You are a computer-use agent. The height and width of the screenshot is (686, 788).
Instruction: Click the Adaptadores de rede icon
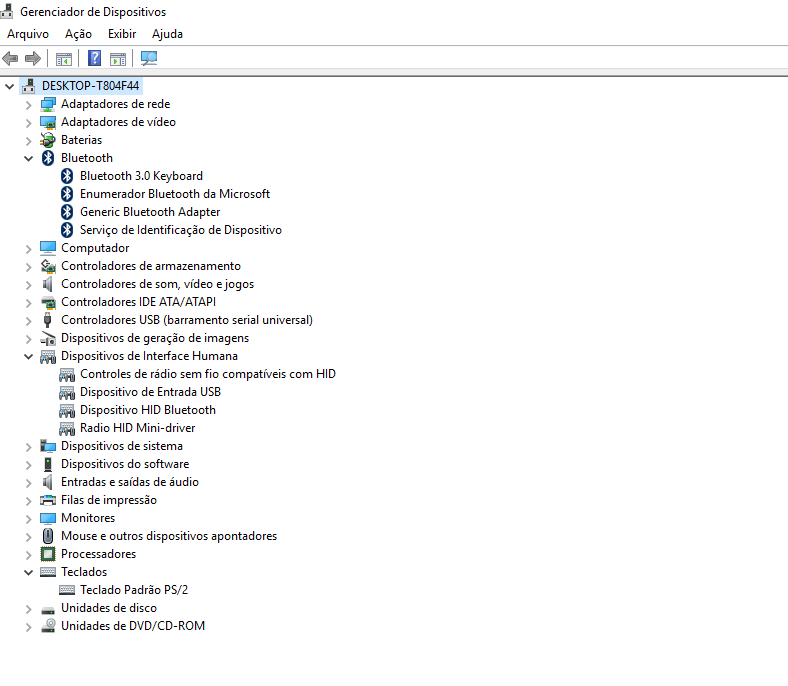[x=48, y=104]
